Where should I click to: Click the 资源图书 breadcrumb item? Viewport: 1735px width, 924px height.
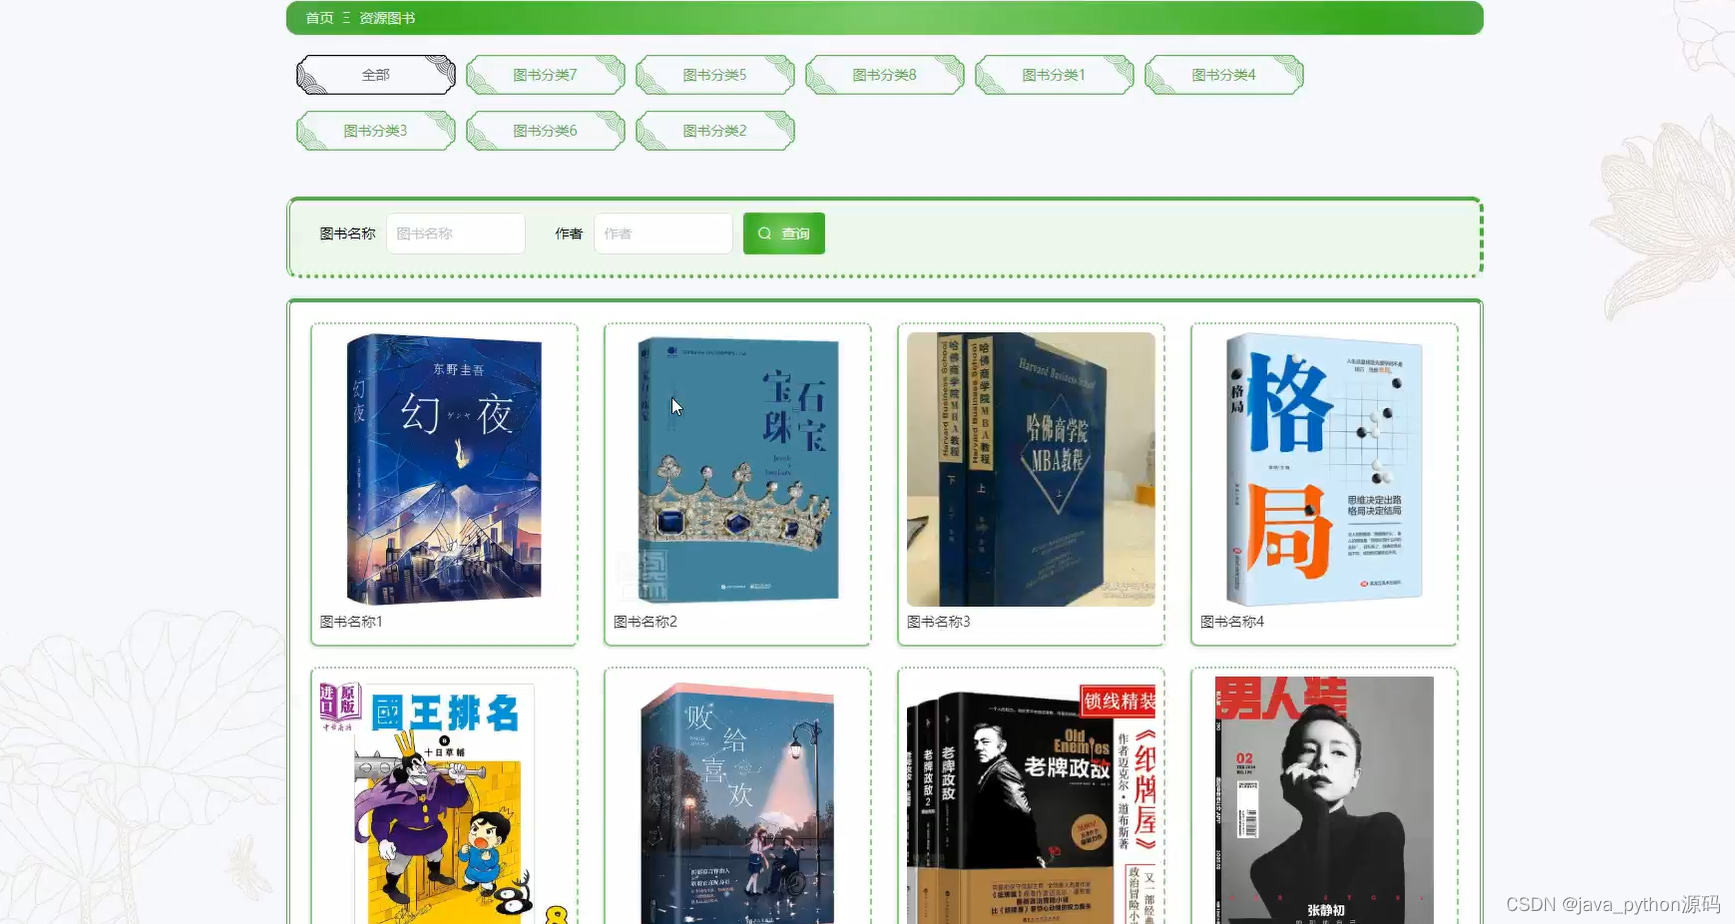tap(387, 18)
